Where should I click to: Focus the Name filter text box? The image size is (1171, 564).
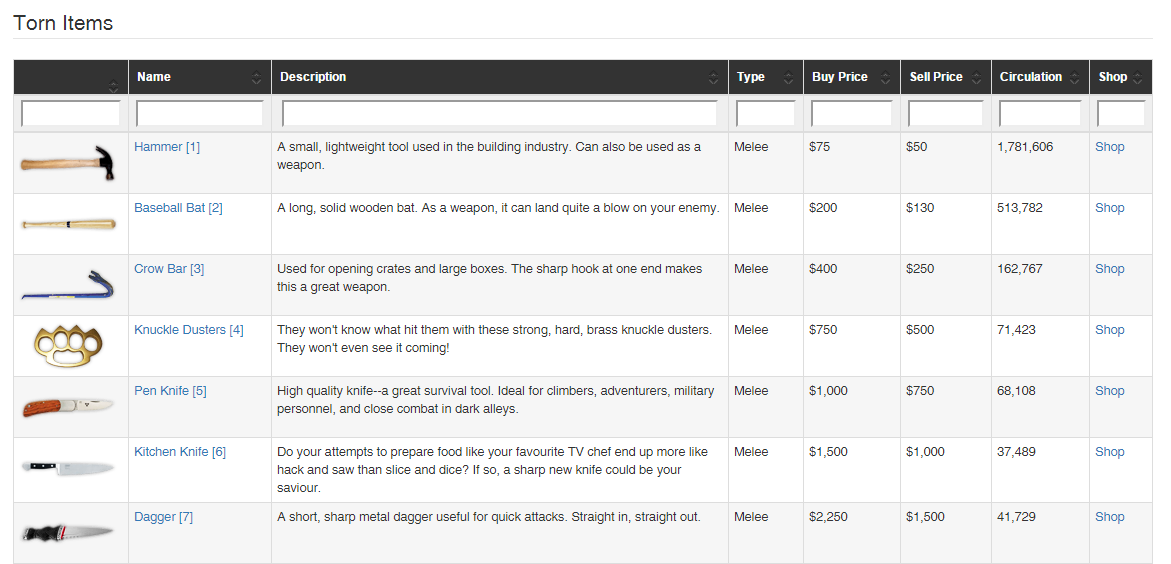[x=200, y=113]
